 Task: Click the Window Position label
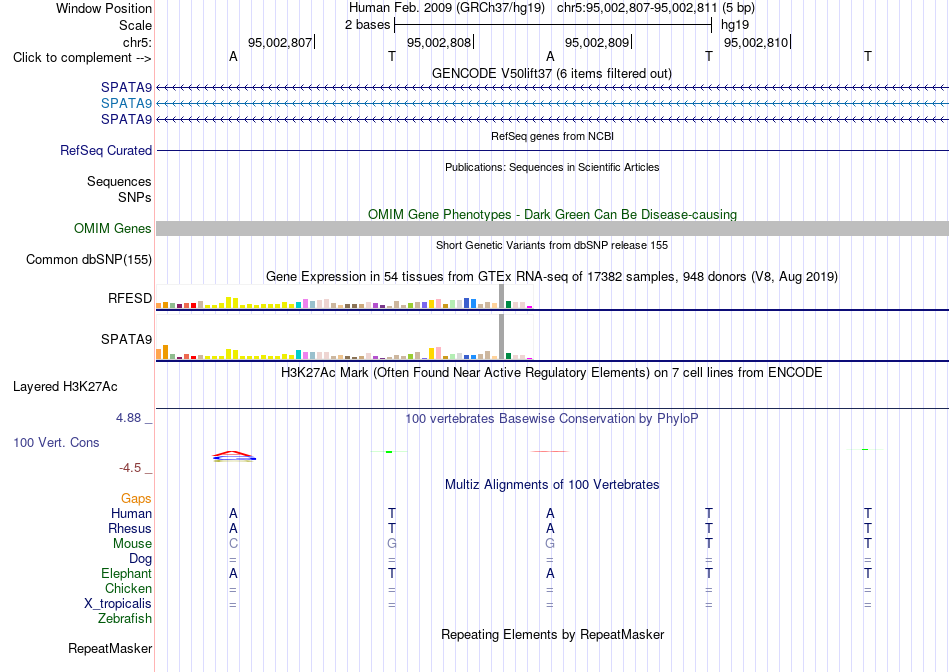pyautogui.click(x=104, y=8)
